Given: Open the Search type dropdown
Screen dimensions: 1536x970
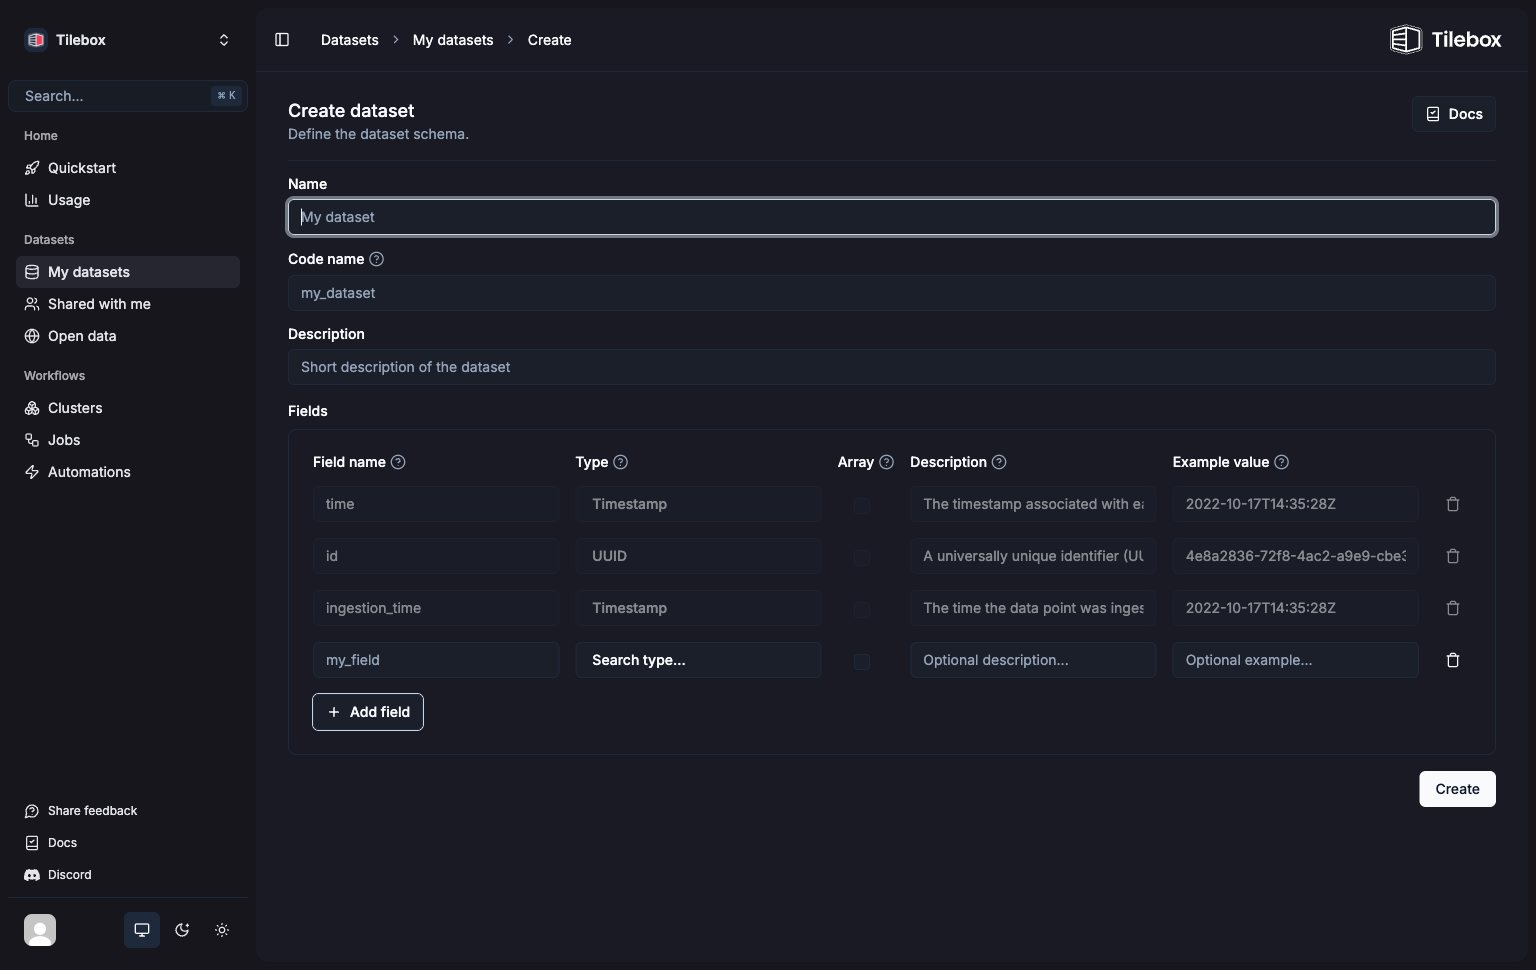Looking at the screenshot, I should (x=698, y=660).
